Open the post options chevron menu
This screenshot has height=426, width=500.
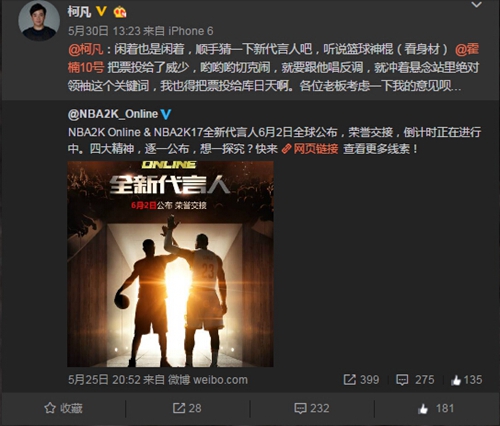[x=476, y=5]
